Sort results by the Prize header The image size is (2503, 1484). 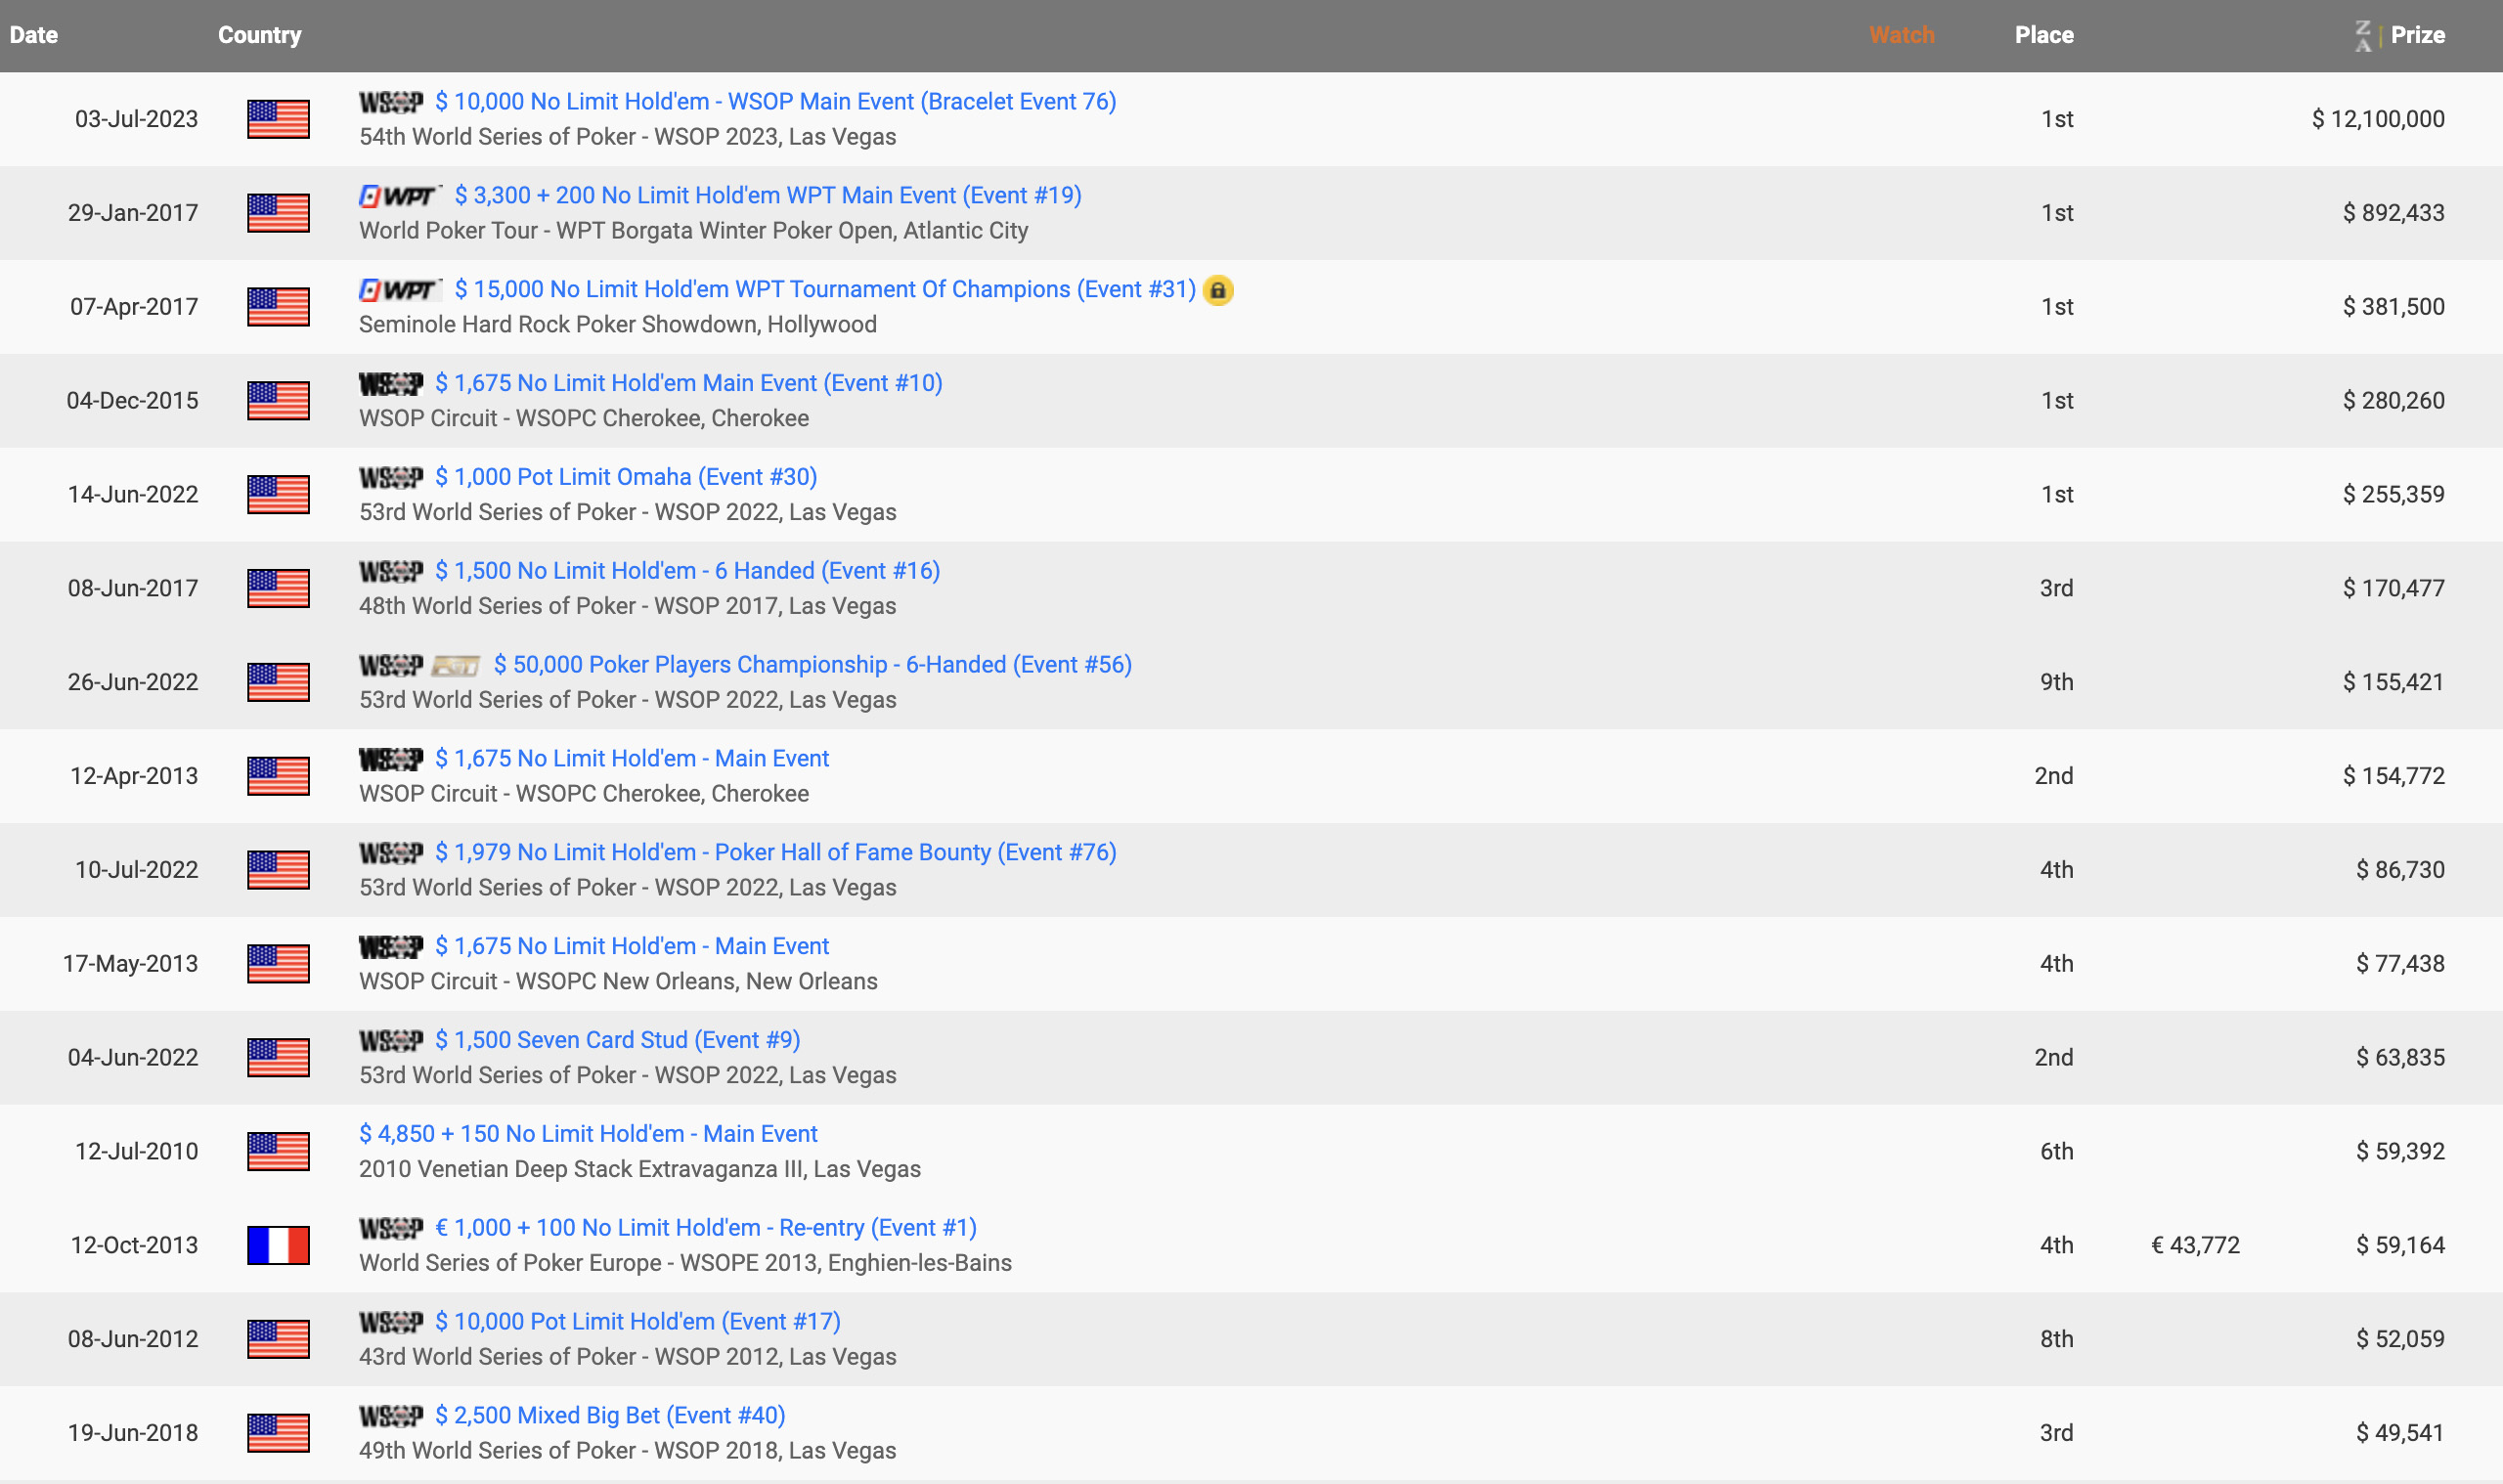[x=2417, y=35]
